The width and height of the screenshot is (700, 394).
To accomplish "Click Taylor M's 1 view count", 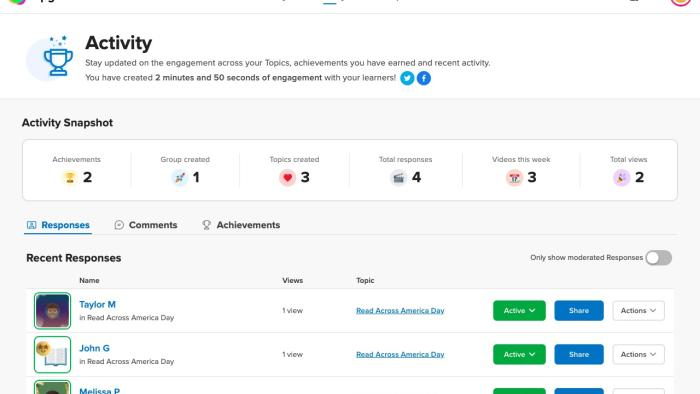I will pyautogui.click(x=292, y=311).
